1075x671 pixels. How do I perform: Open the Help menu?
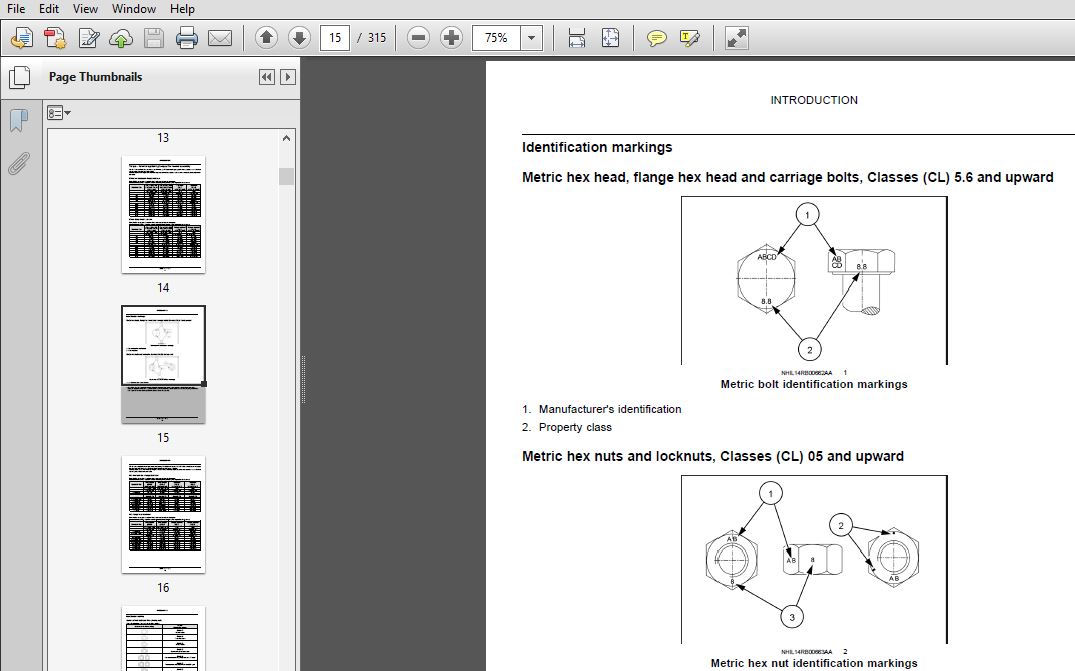182,9
